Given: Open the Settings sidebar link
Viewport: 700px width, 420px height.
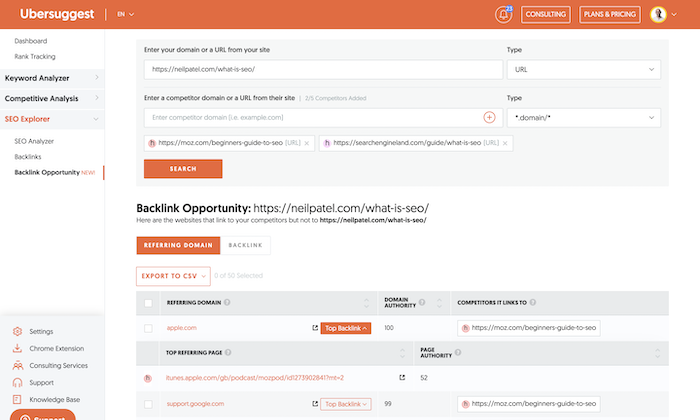Looking at the screenshot, I should click(x=41, y=331).
